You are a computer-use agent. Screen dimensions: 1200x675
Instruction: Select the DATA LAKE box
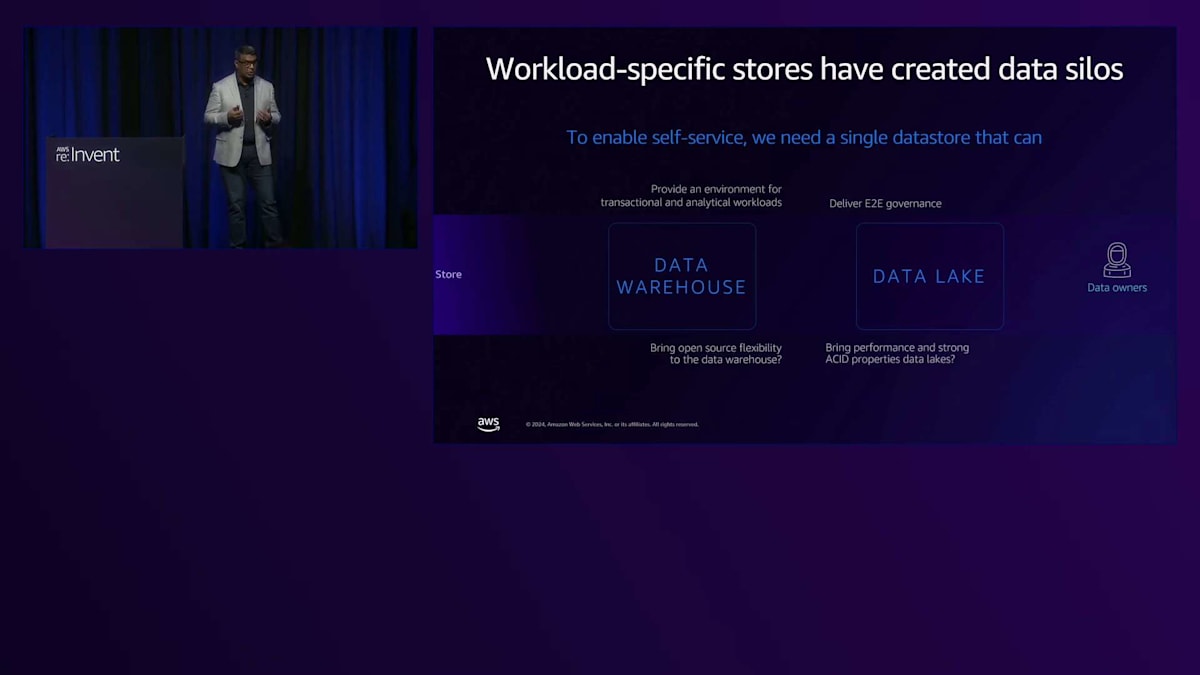coord(930,276)
